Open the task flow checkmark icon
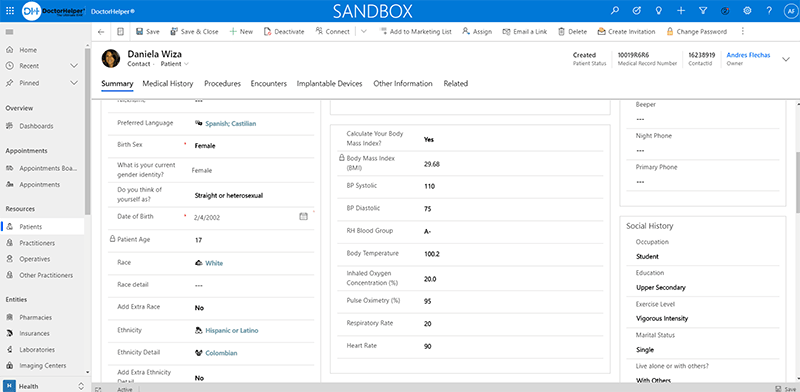800x392 pixels. [x=637, y=10]
